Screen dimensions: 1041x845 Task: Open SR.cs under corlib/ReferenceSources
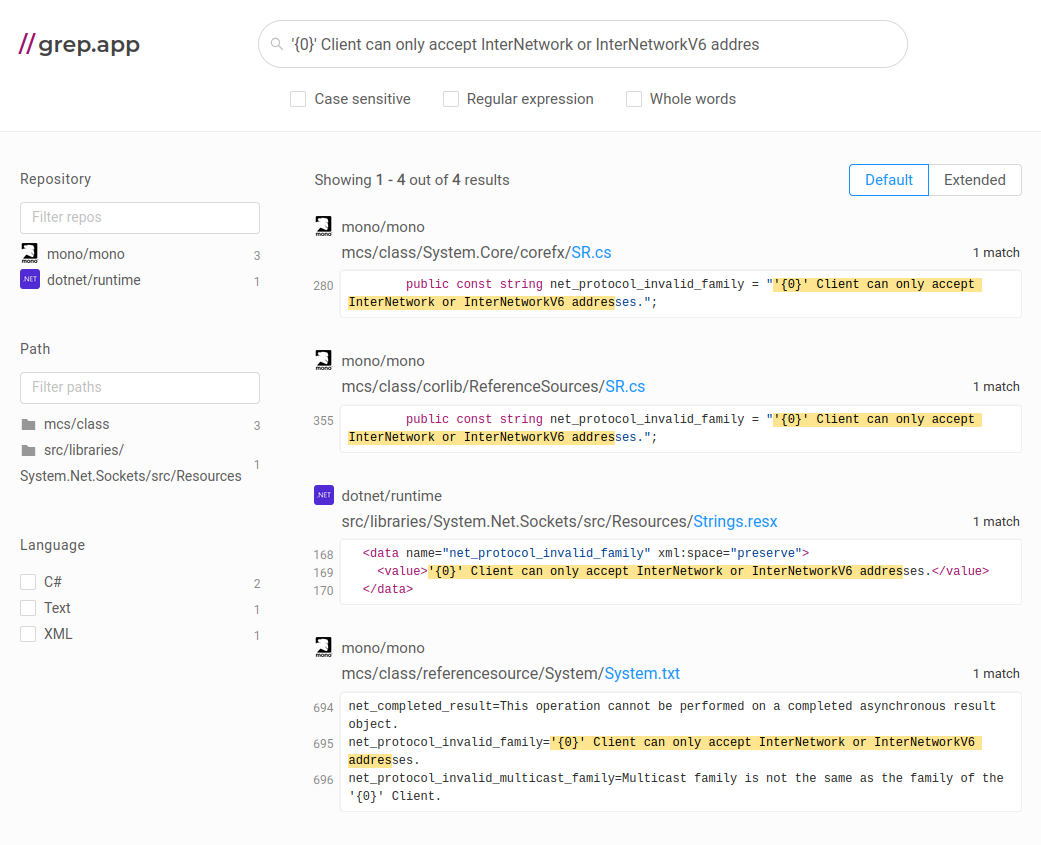tap(625, 386)
